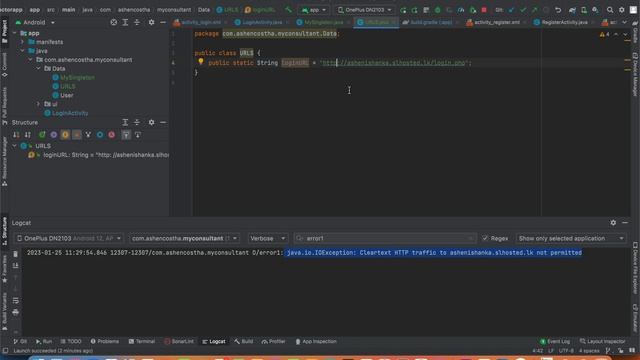
Task: Click the build hammer icon
Action: [x=289, y=9]
